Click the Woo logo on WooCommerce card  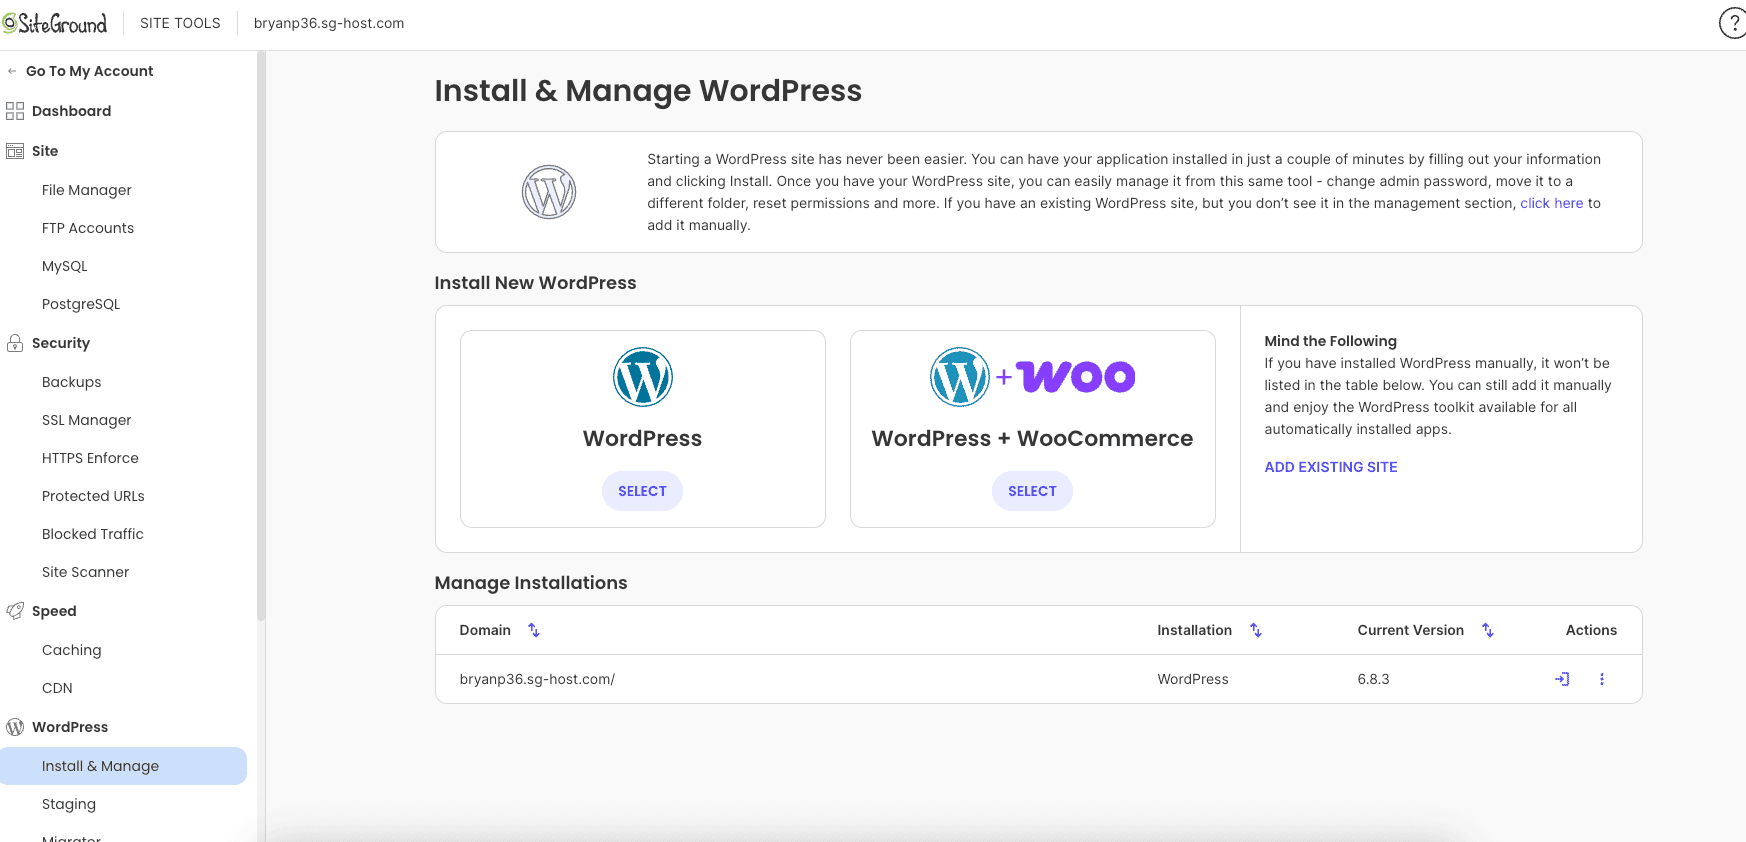1076,377
